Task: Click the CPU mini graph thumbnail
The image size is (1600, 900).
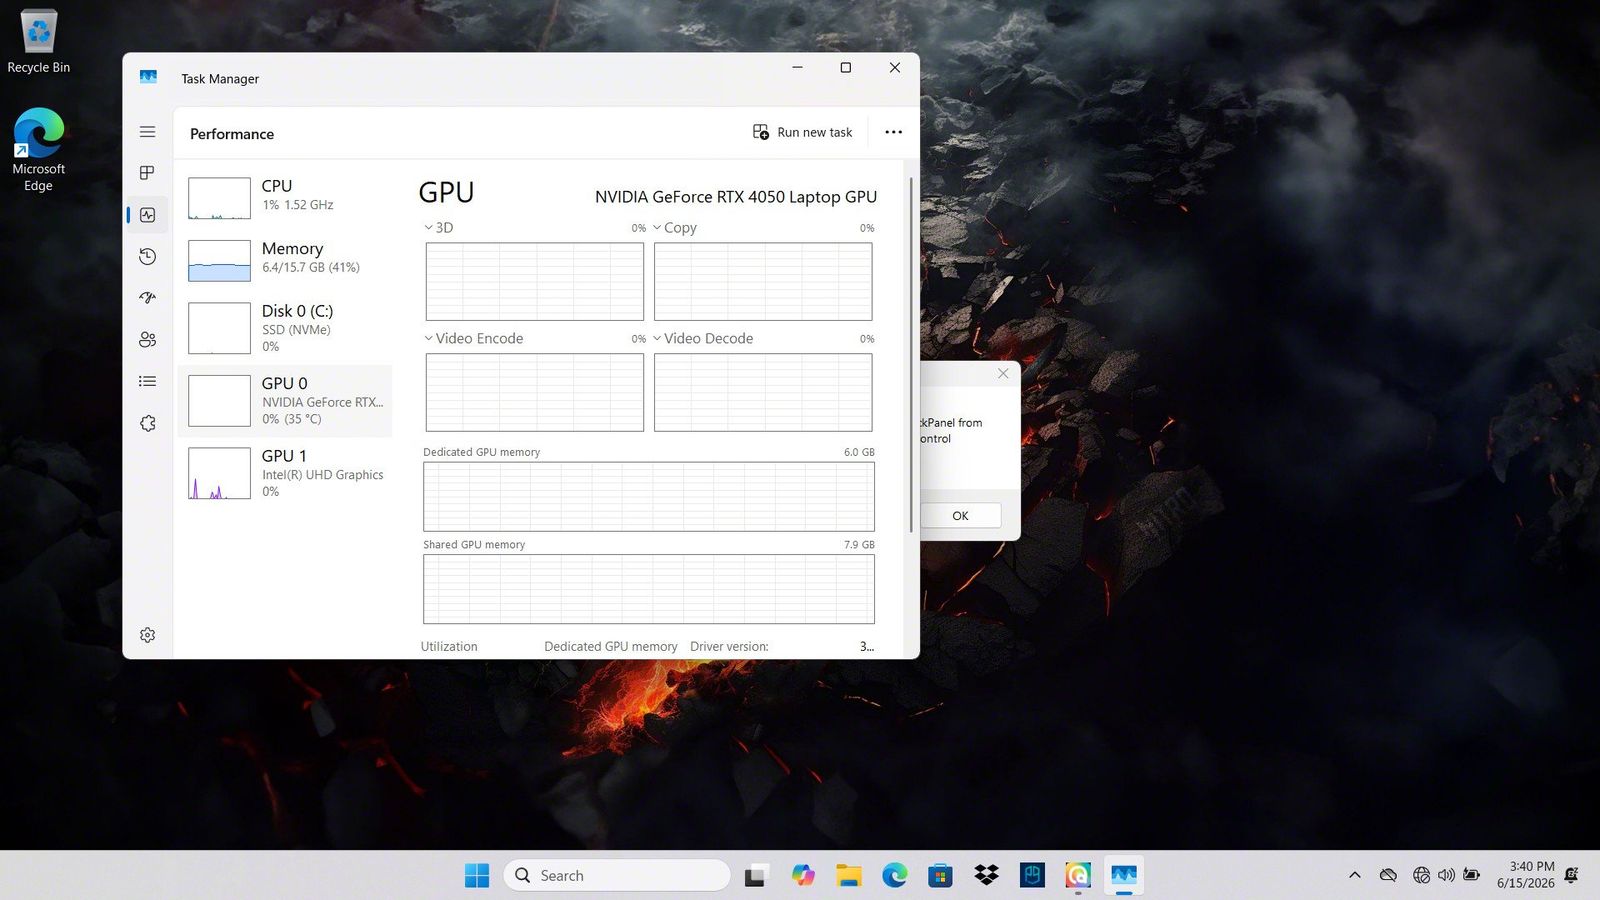Action: coord(219,198)
